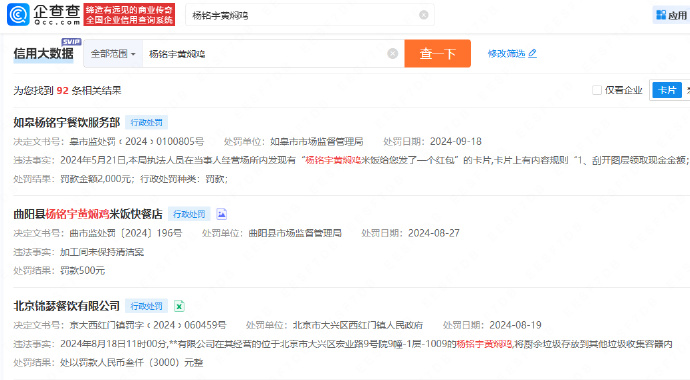Click document number 京大西红门镇罚字〔2024〕060459号
The image size is (690, 380).
point(148,325)
